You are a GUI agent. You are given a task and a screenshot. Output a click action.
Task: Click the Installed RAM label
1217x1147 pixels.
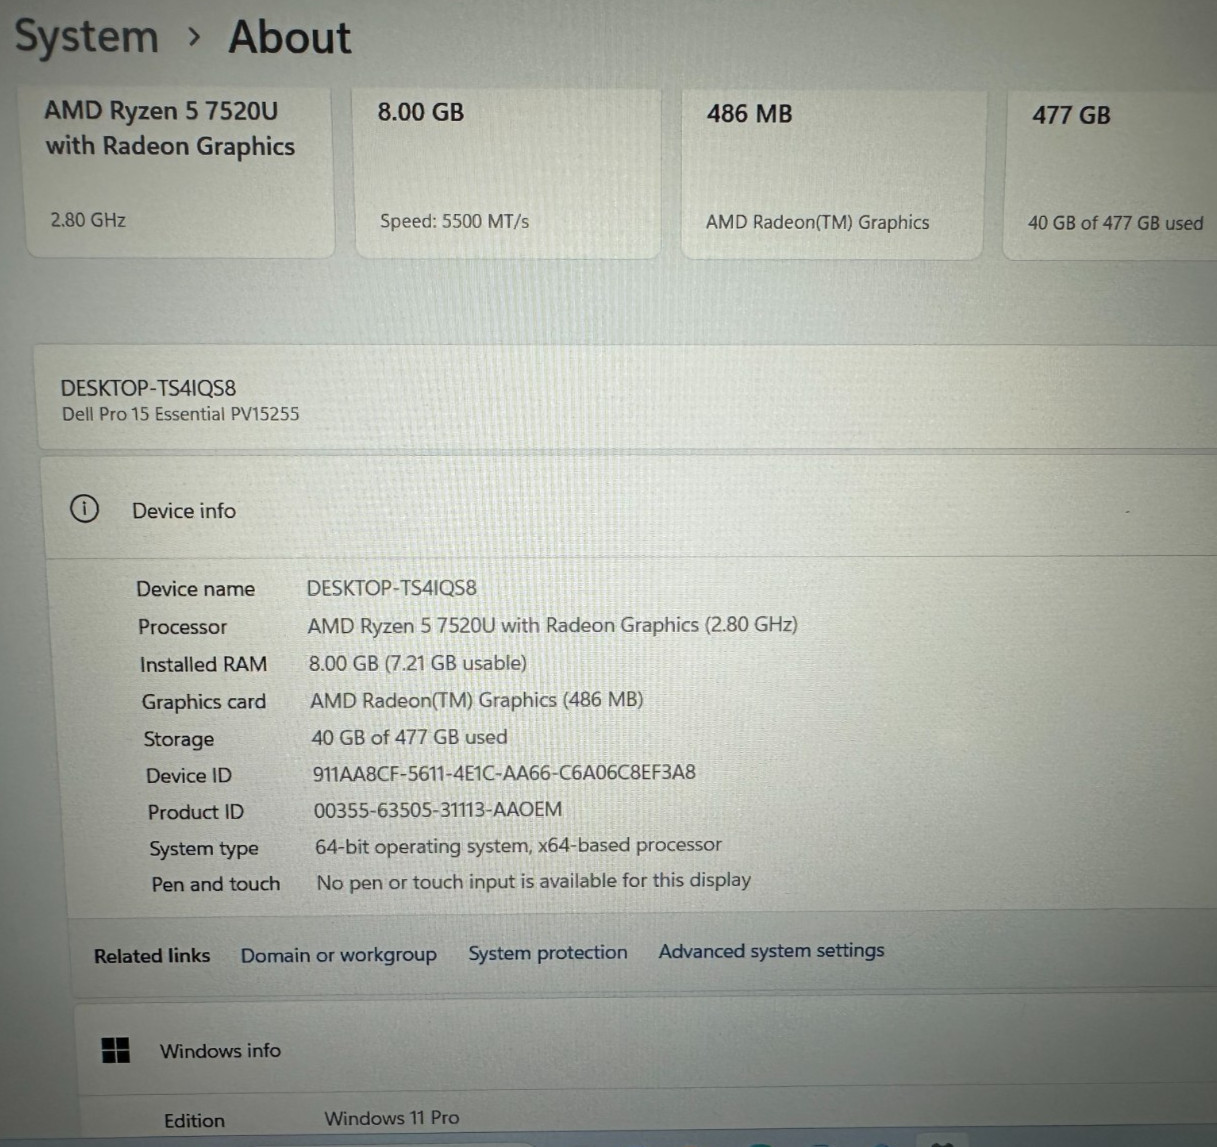[203, 665]
